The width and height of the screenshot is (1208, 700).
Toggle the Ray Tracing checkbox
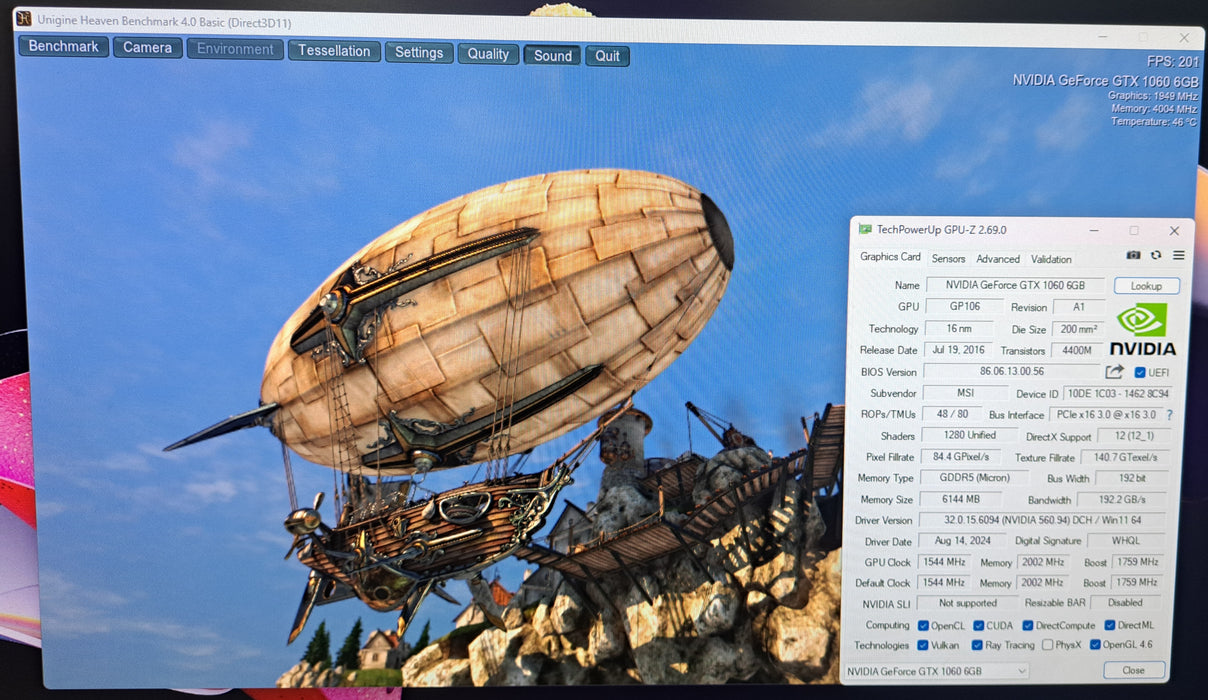(x=978, y=645)
